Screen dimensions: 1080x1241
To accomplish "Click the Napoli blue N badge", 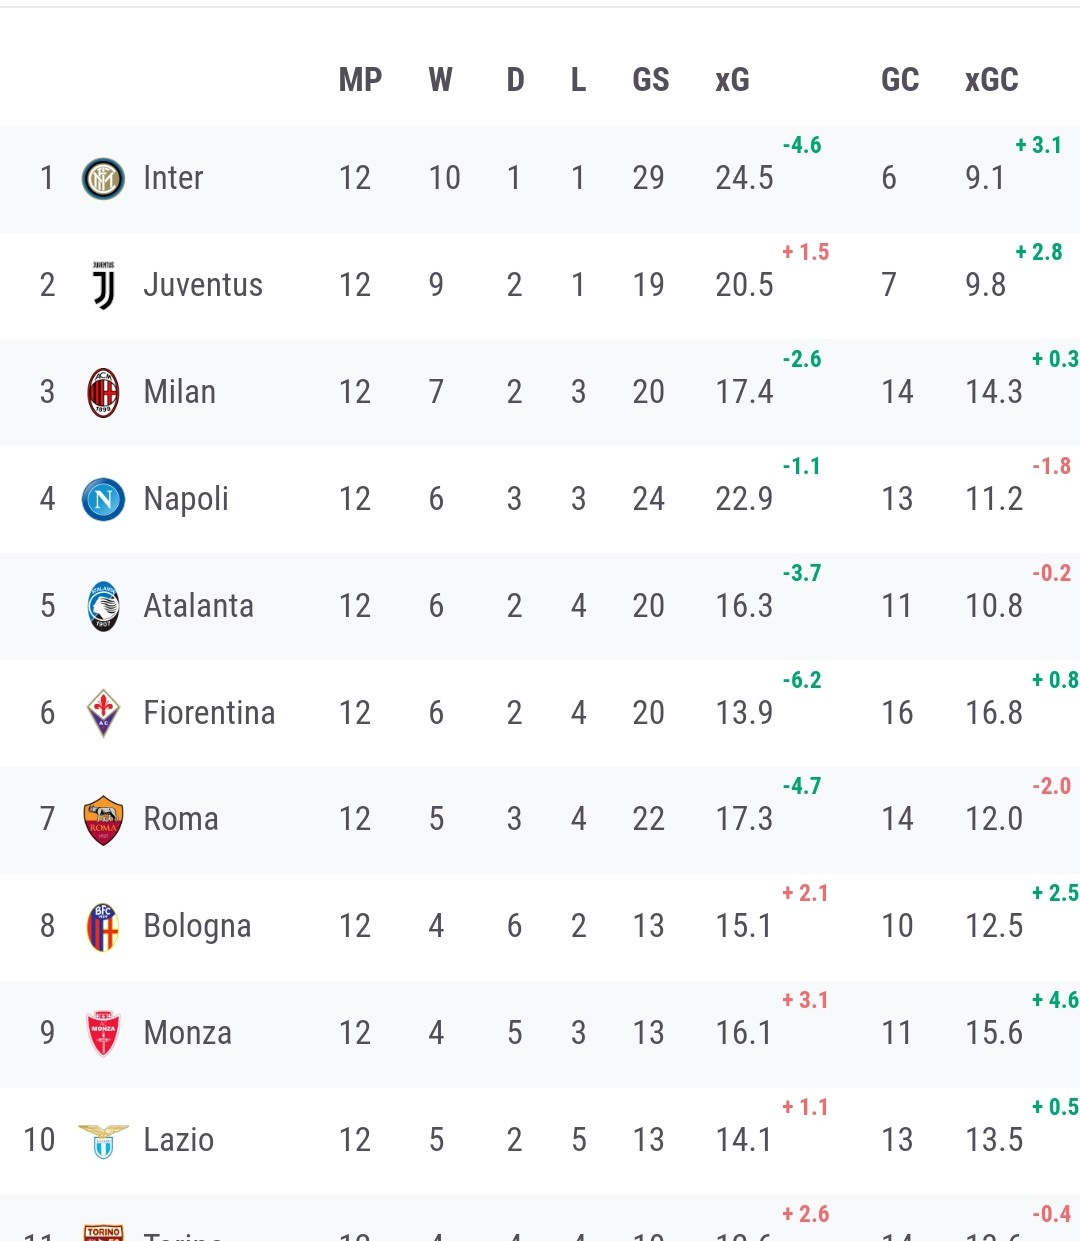I will [x=103, y=499].
